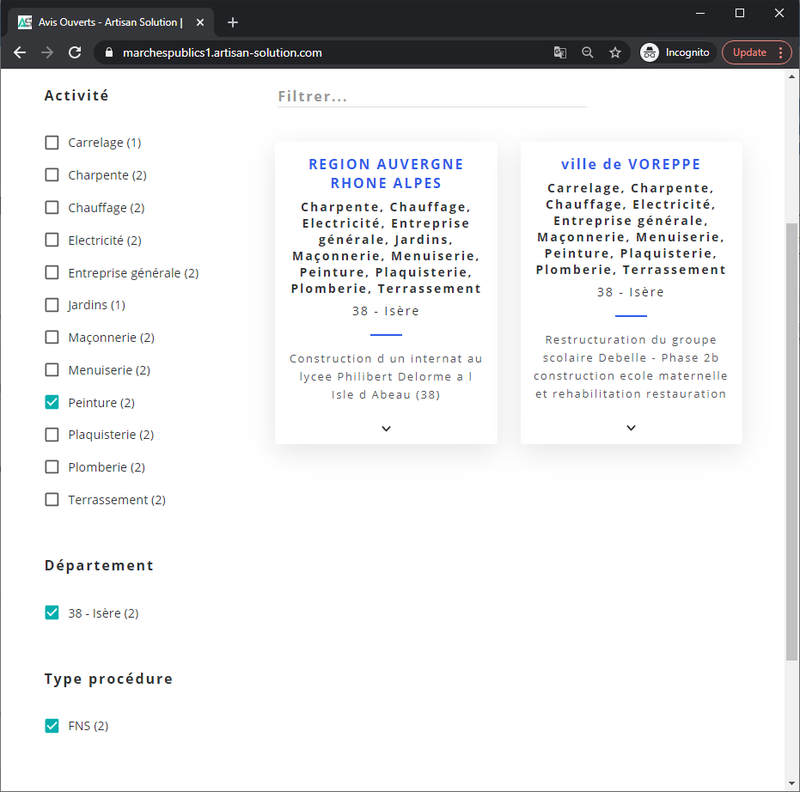Click the Incognito profile icon

click(x=649, y=53)
